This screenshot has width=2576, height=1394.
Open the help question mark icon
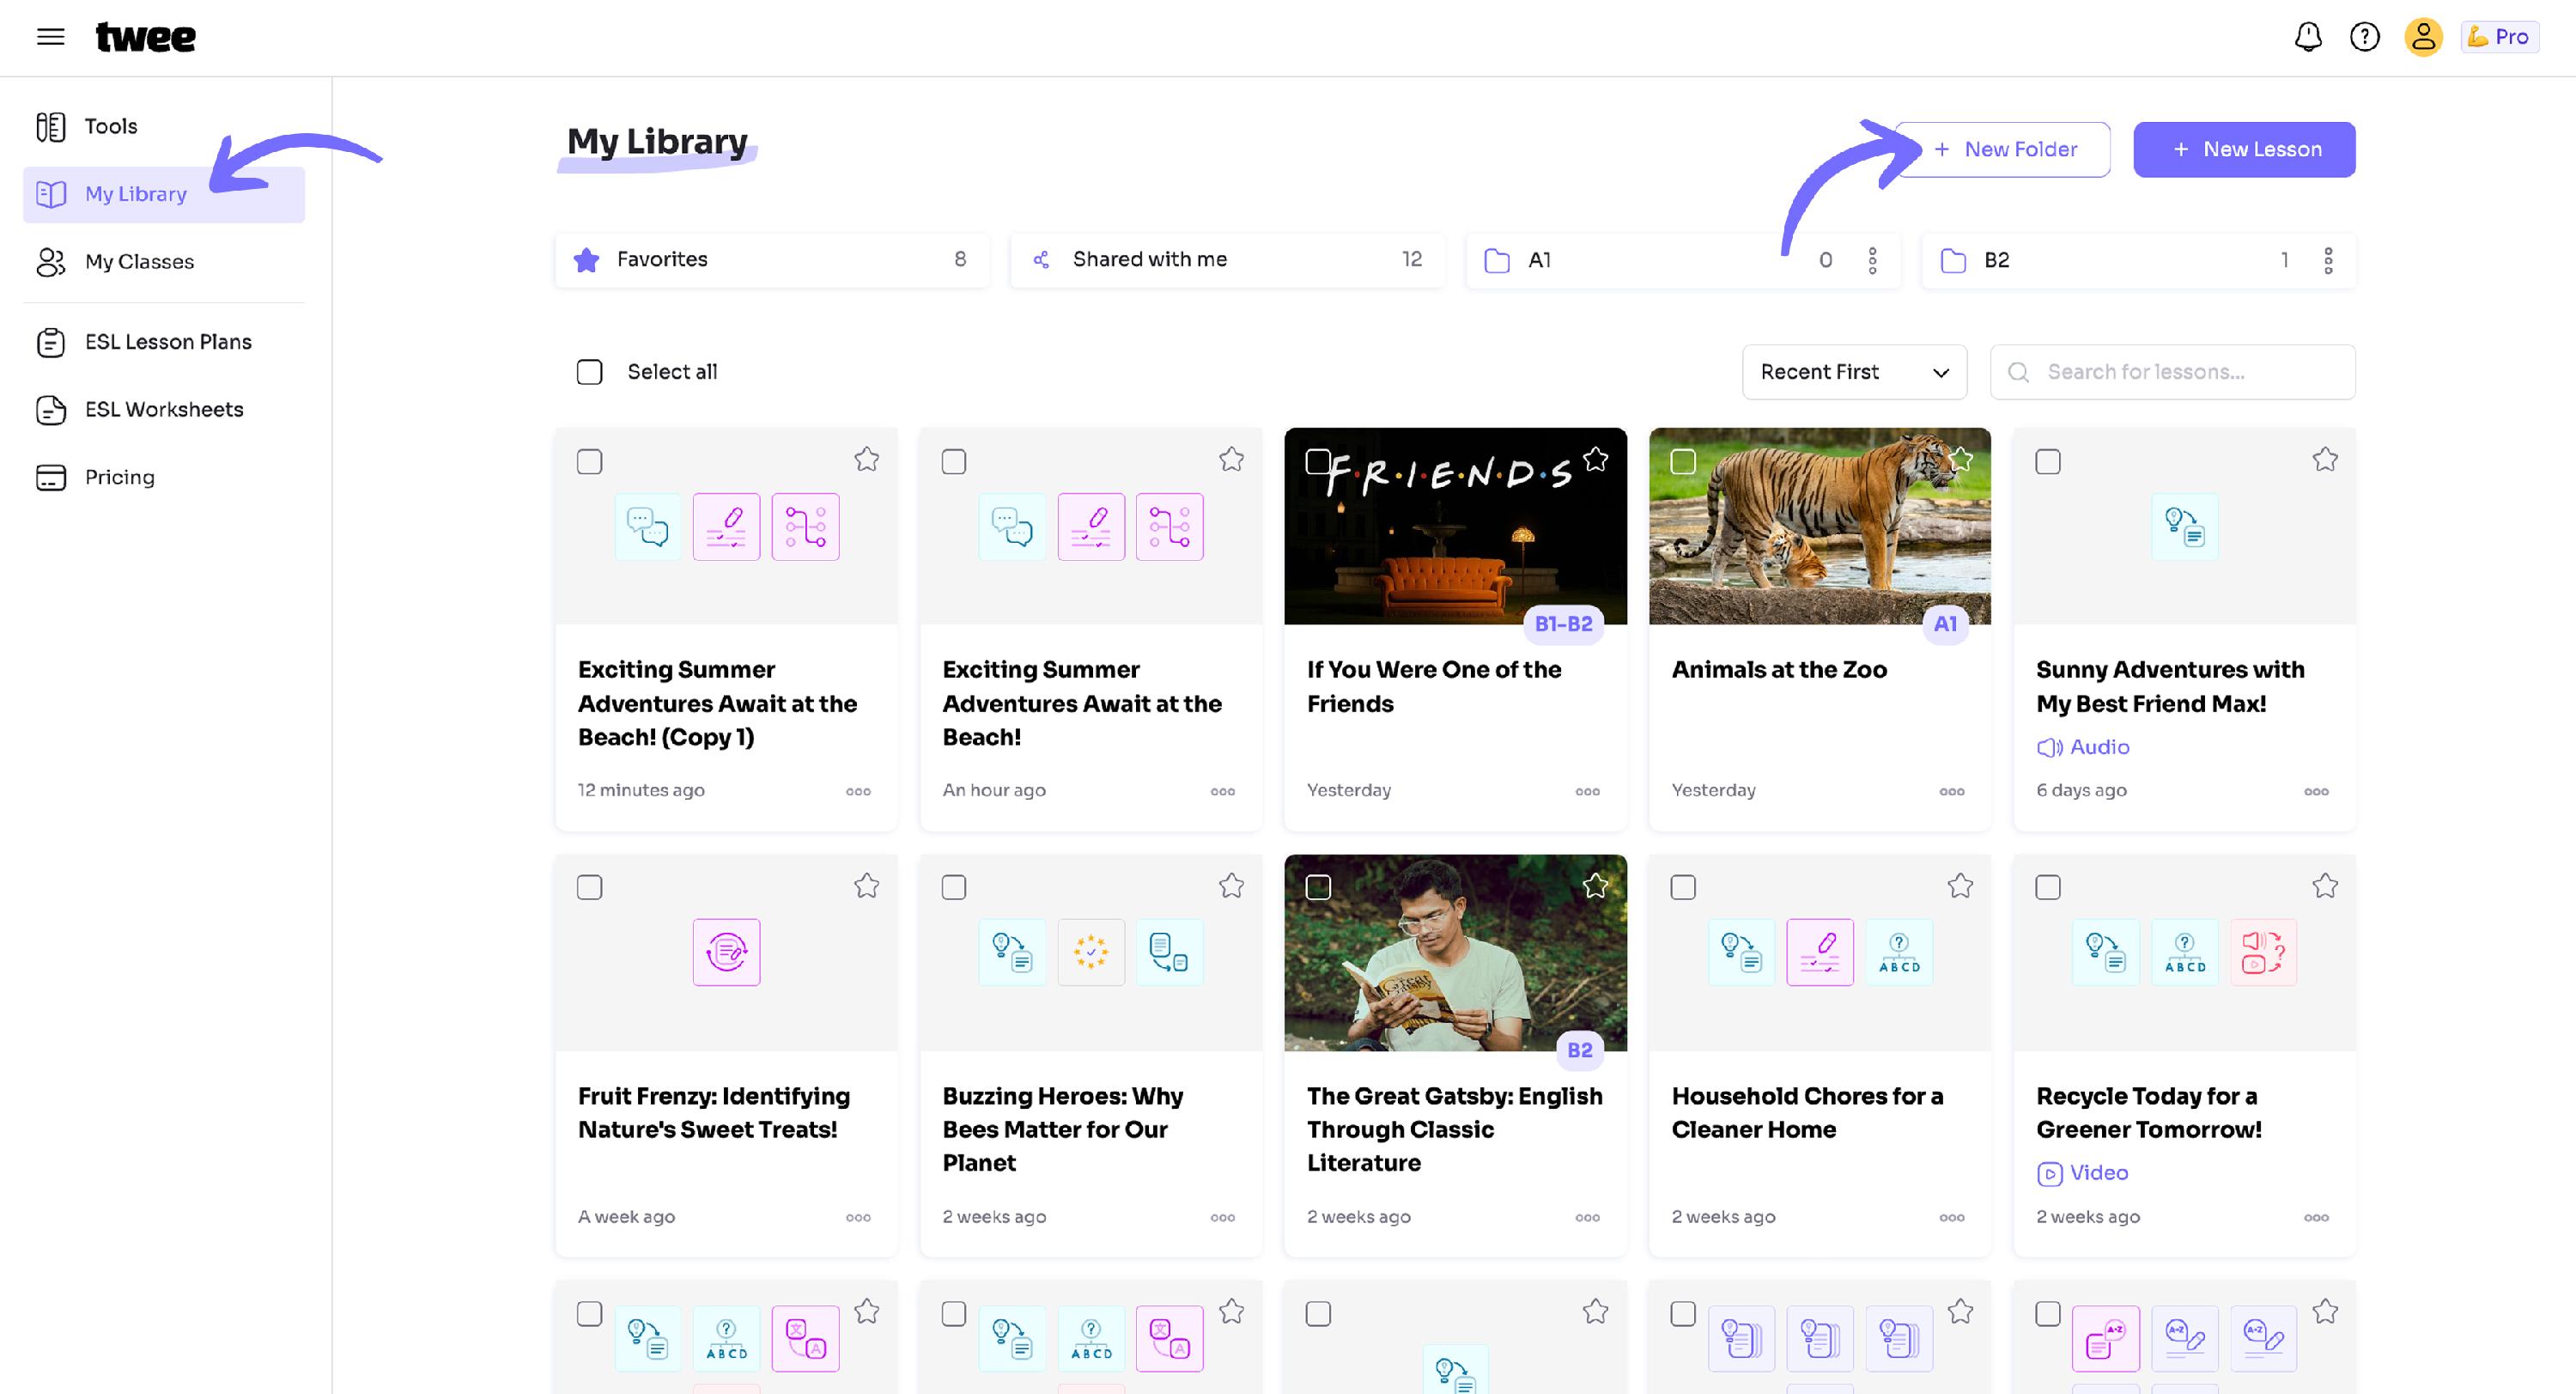[x=2365, y=37]
